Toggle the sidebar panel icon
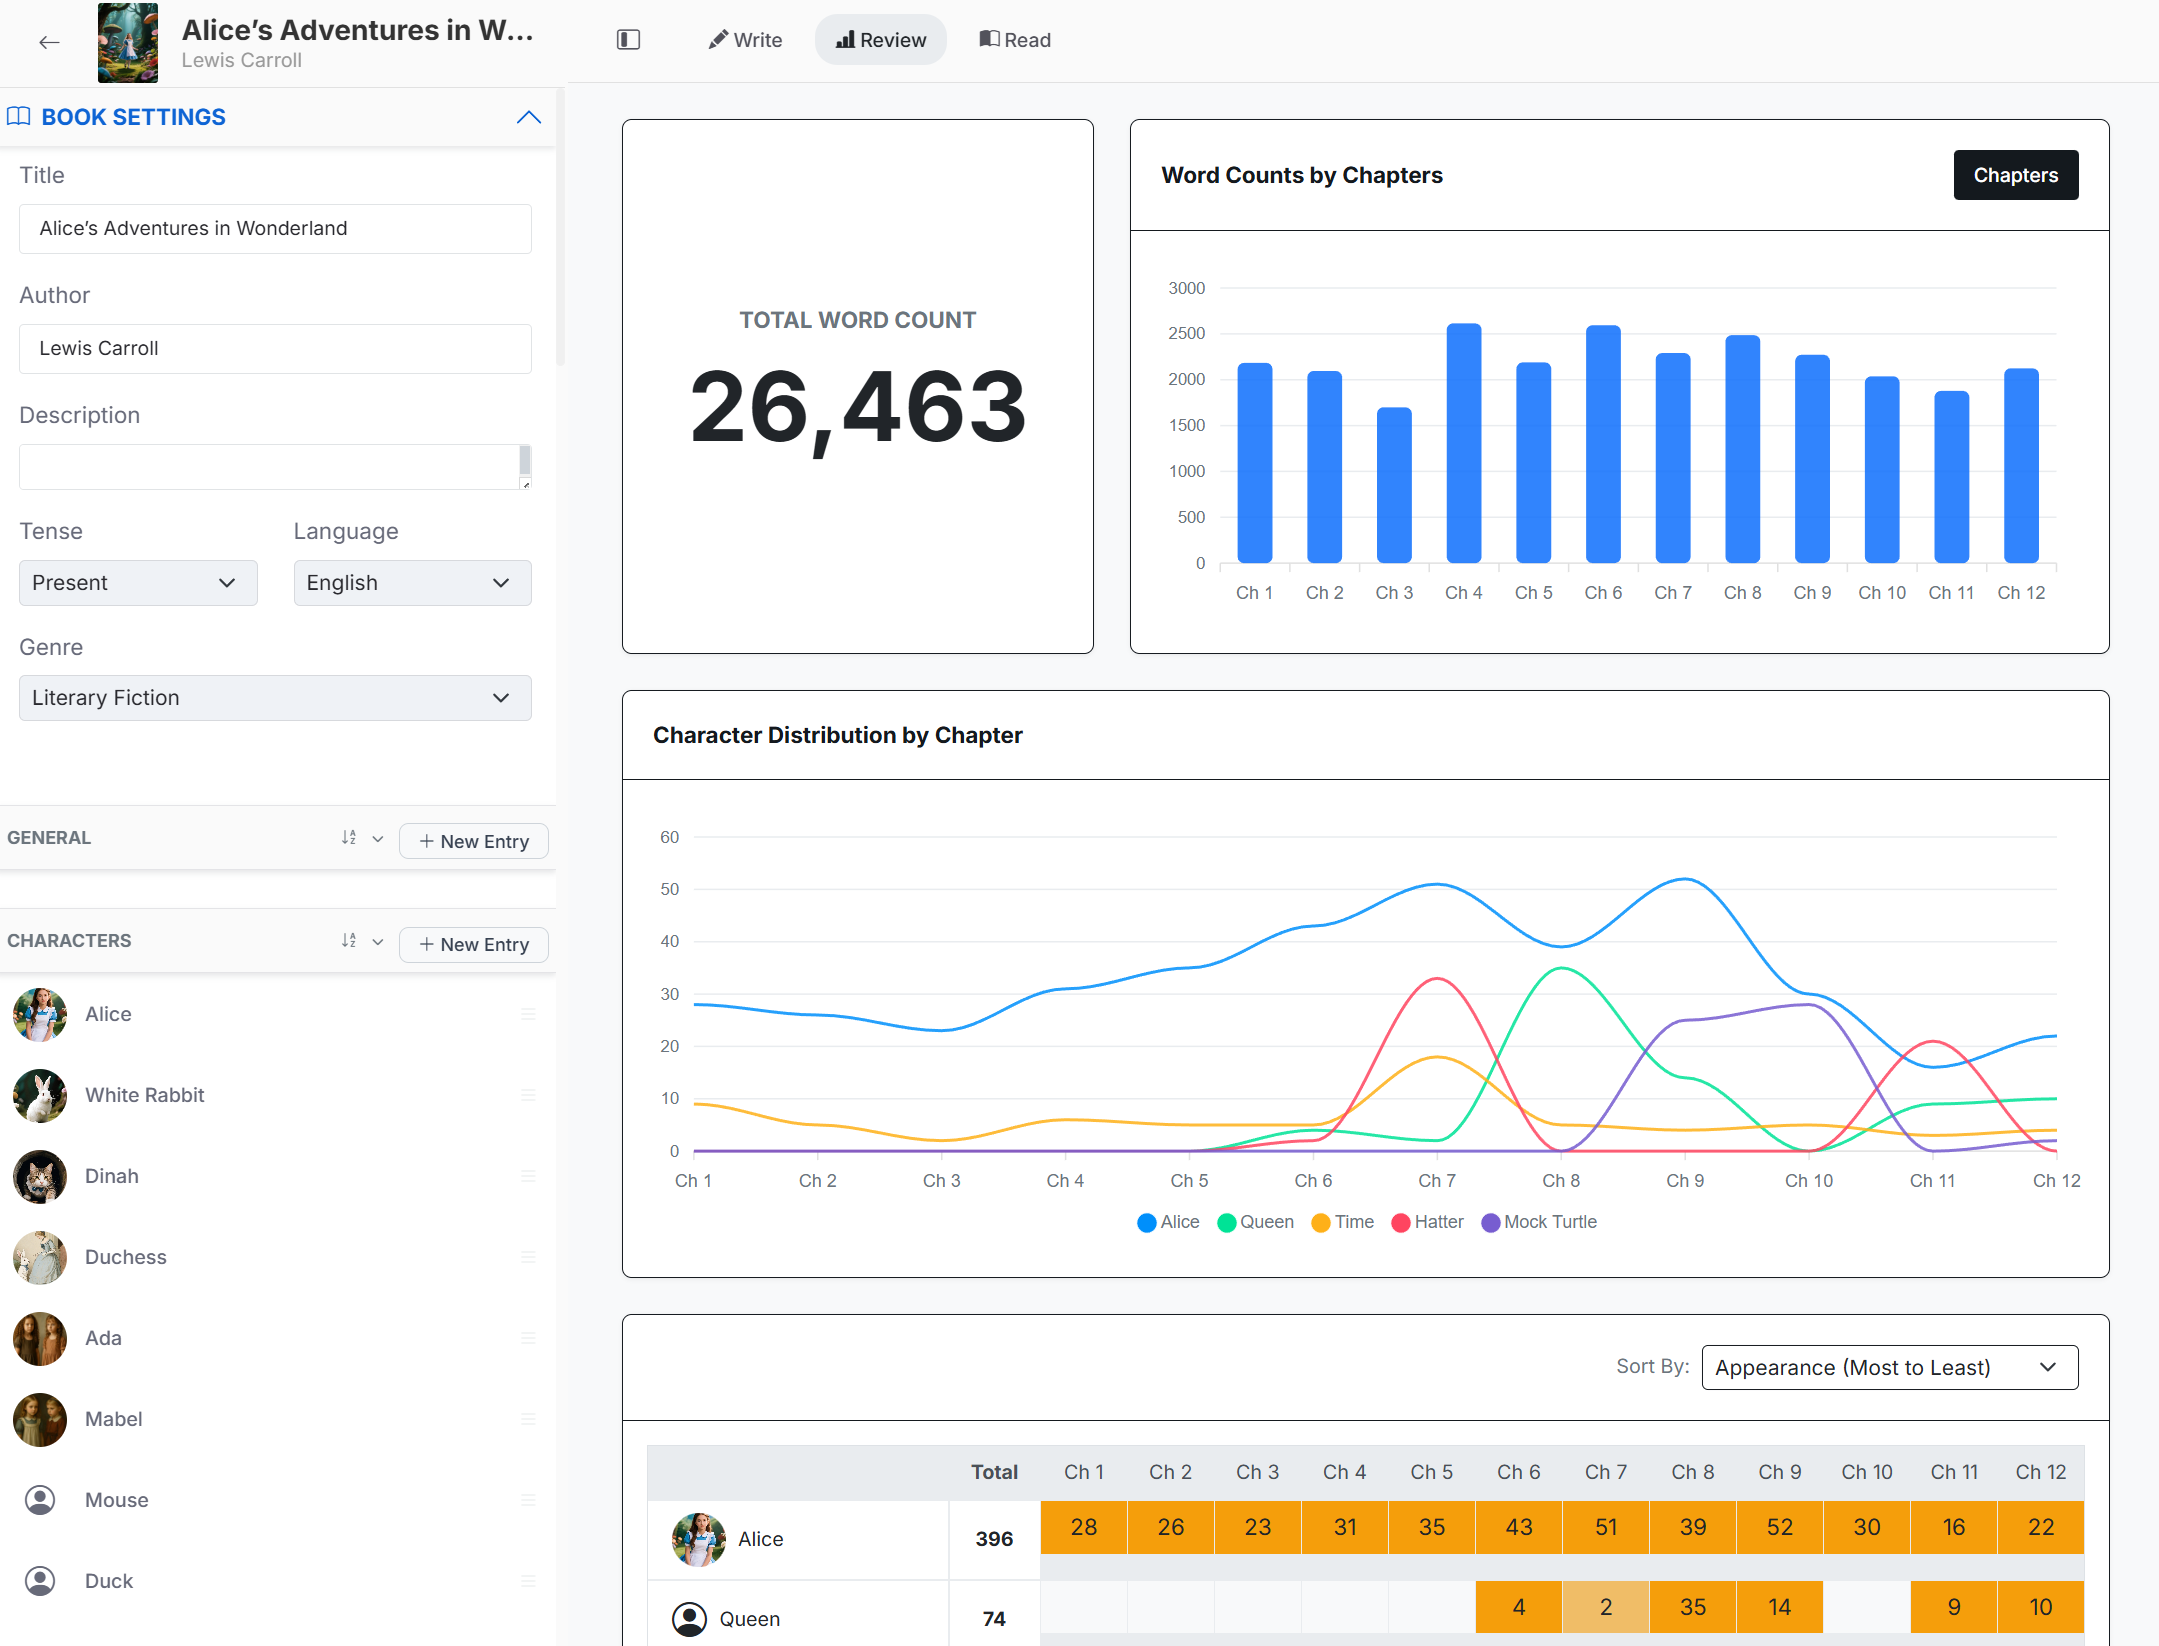The image size is (2159, 1646). 628,40
